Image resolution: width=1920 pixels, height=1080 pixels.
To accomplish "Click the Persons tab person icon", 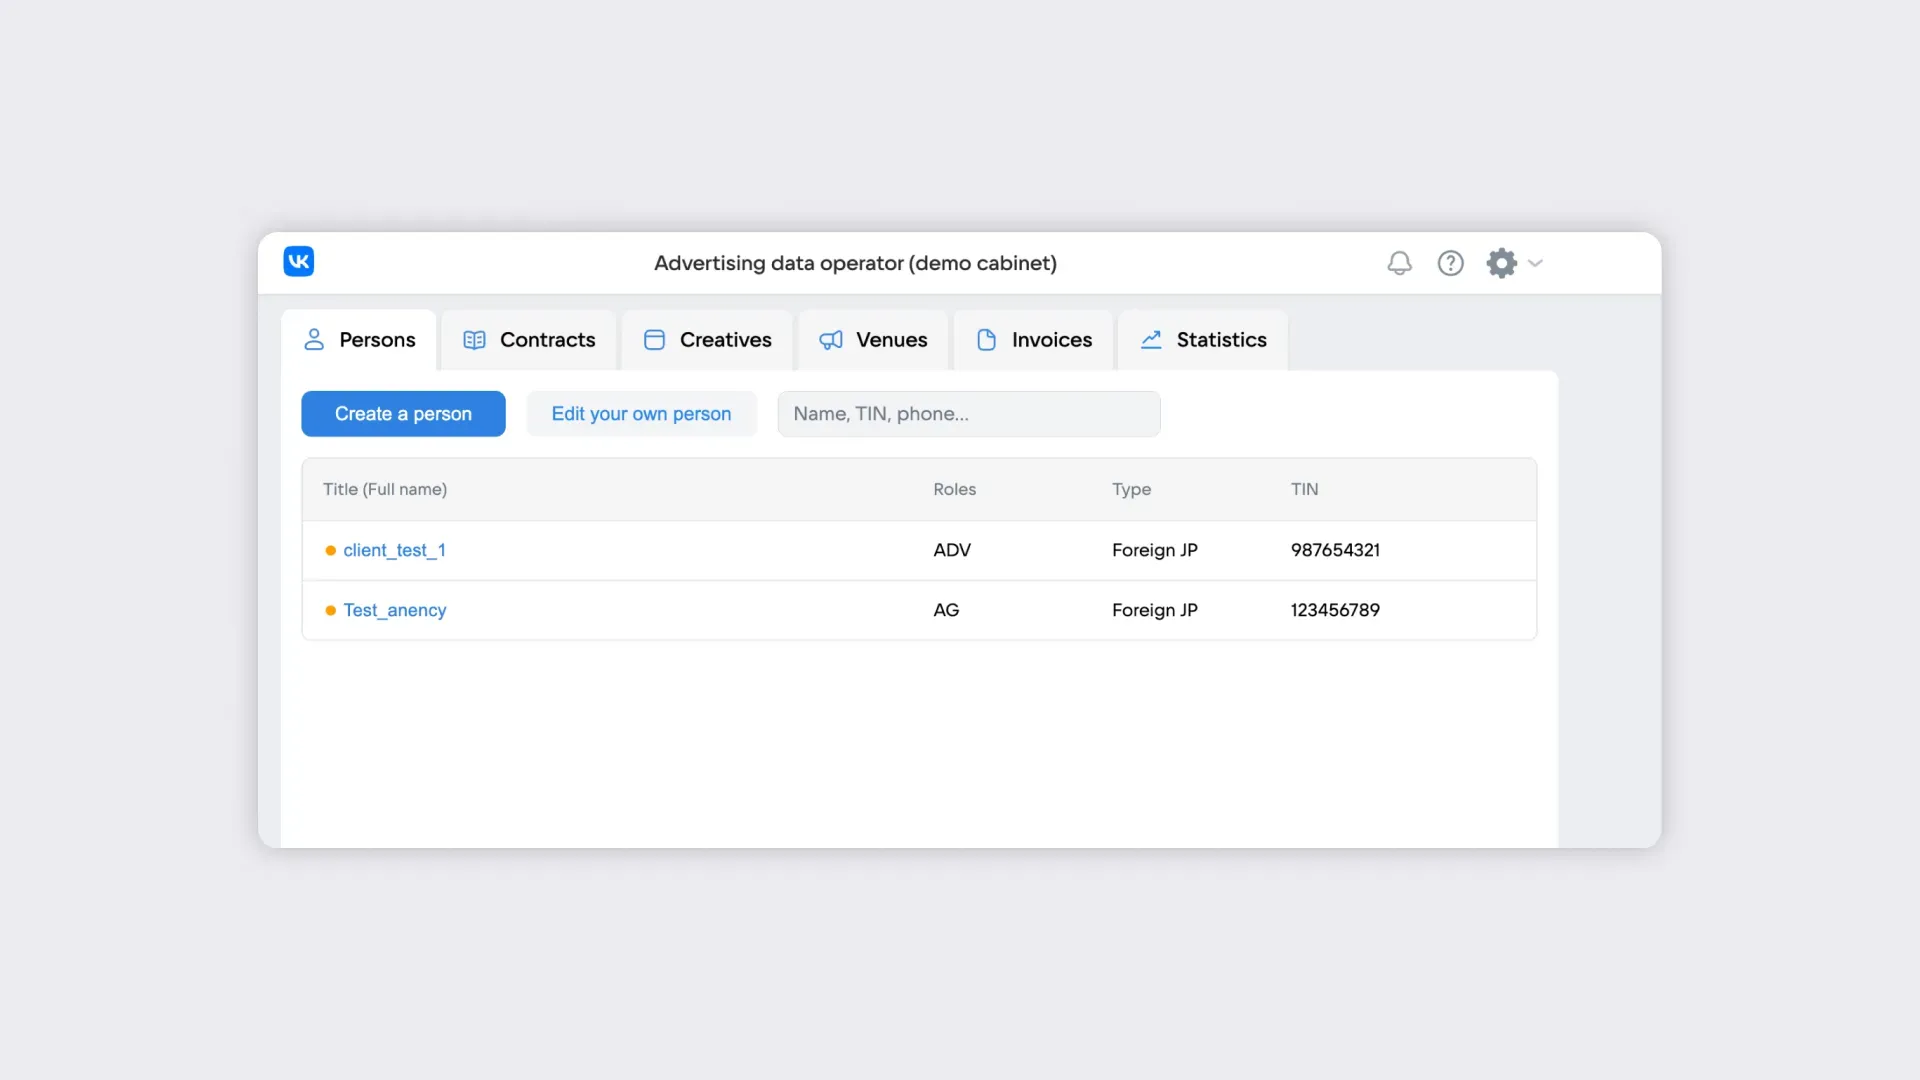I will click(x=314, y=340).
